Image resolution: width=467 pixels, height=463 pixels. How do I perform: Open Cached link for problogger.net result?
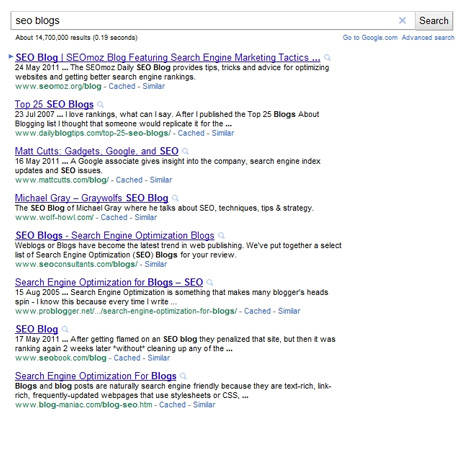[x=257, y=311]
